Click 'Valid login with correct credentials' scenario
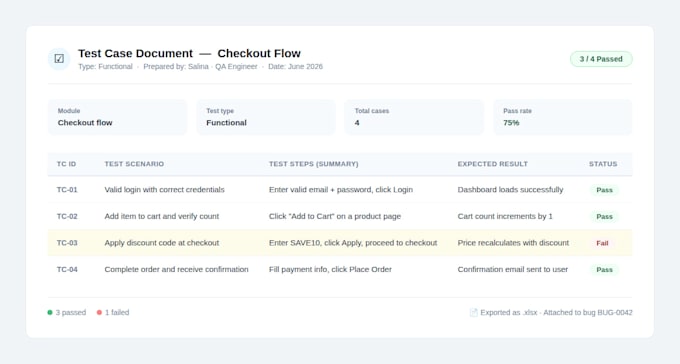This screenshot has height=364, width=680. (x=164, y=190)
